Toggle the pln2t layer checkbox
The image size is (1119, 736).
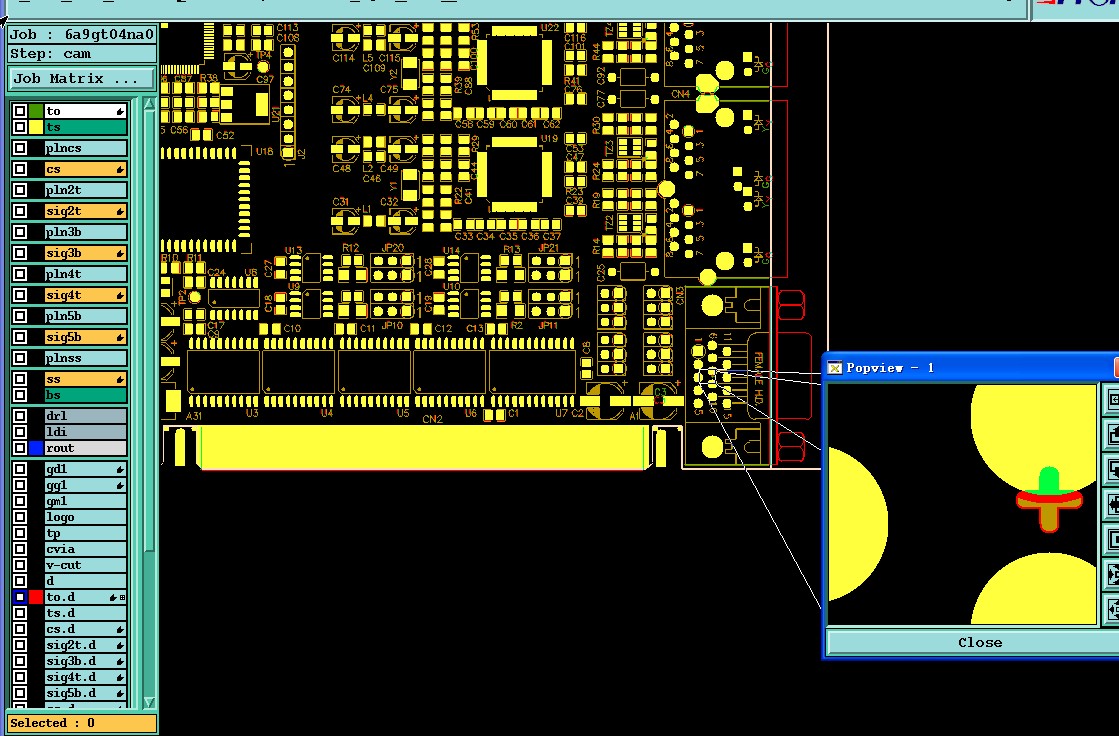(x=20, y=190)
